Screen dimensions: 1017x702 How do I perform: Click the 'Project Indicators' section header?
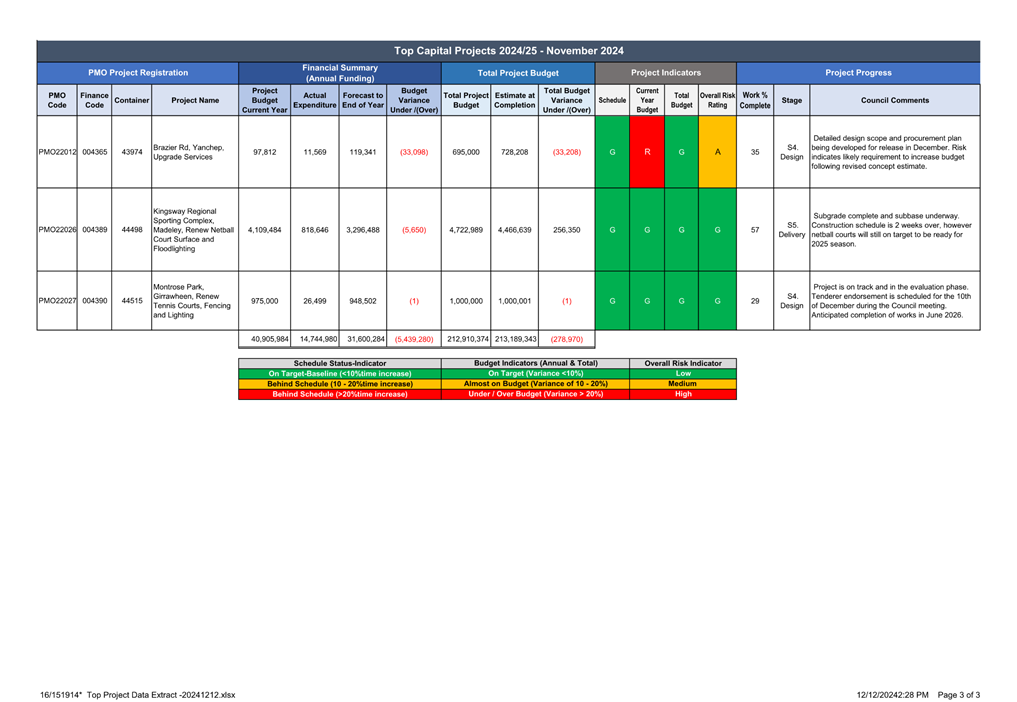tap(665, 73)
